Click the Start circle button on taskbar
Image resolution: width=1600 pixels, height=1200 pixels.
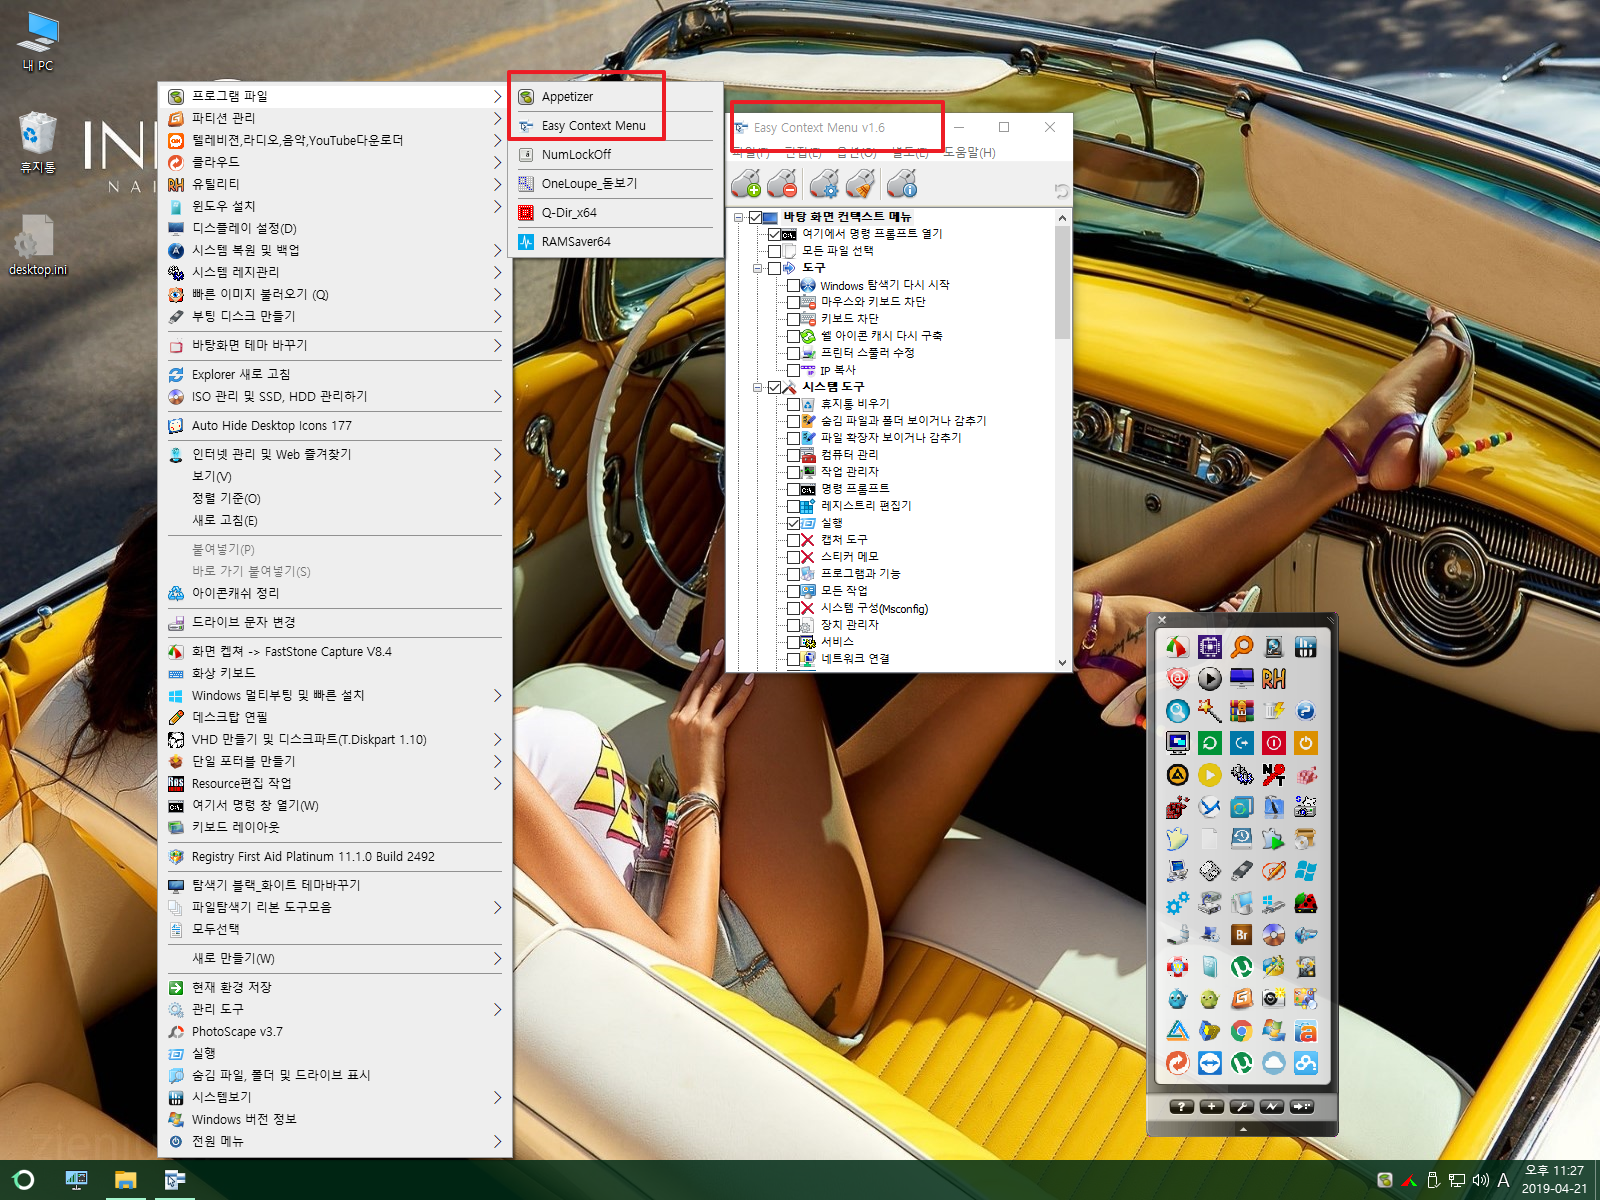24,1180
